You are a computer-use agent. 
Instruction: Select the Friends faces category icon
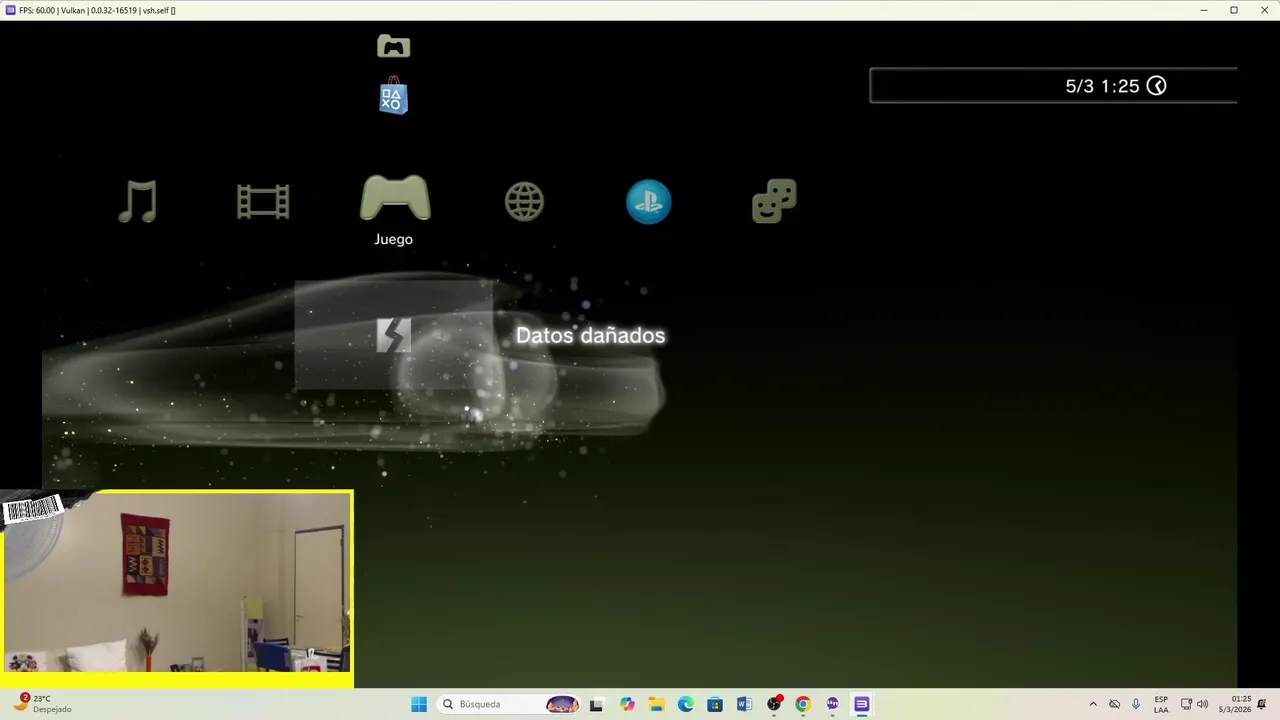click(x=774, y=201)
